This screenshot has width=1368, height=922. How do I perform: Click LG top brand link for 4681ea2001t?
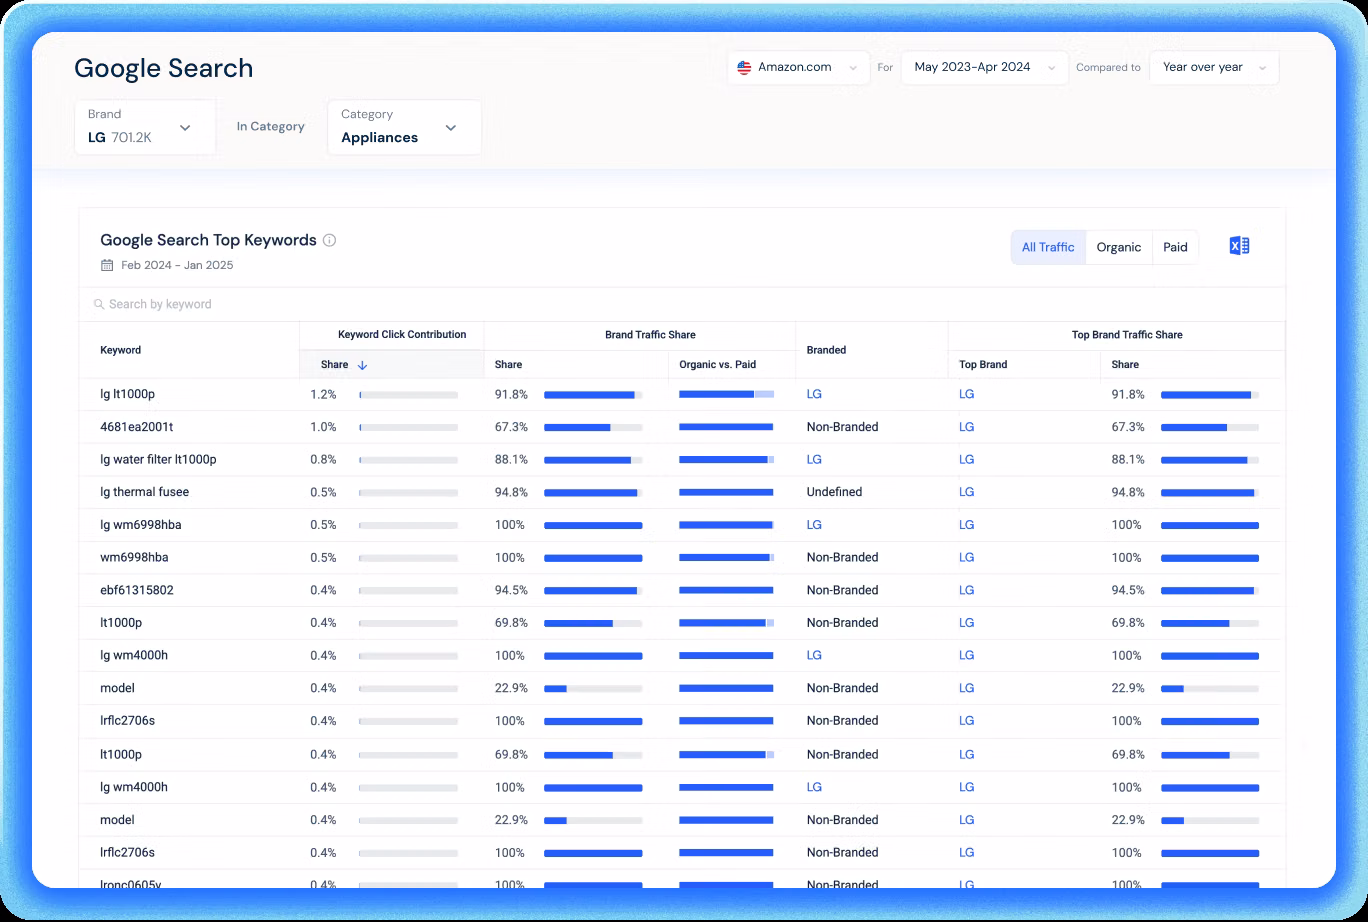click(x=966, y=427)
